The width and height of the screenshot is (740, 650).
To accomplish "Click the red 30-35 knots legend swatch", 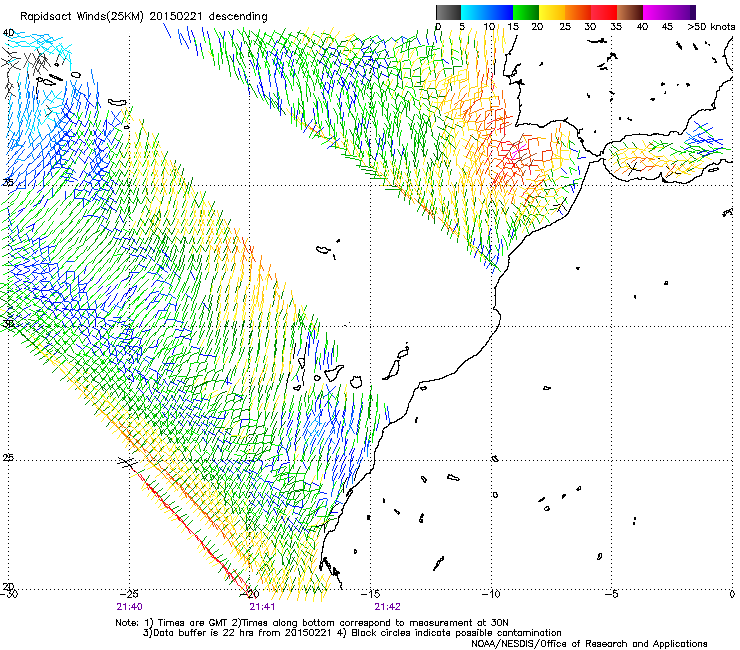I will 604,12.
